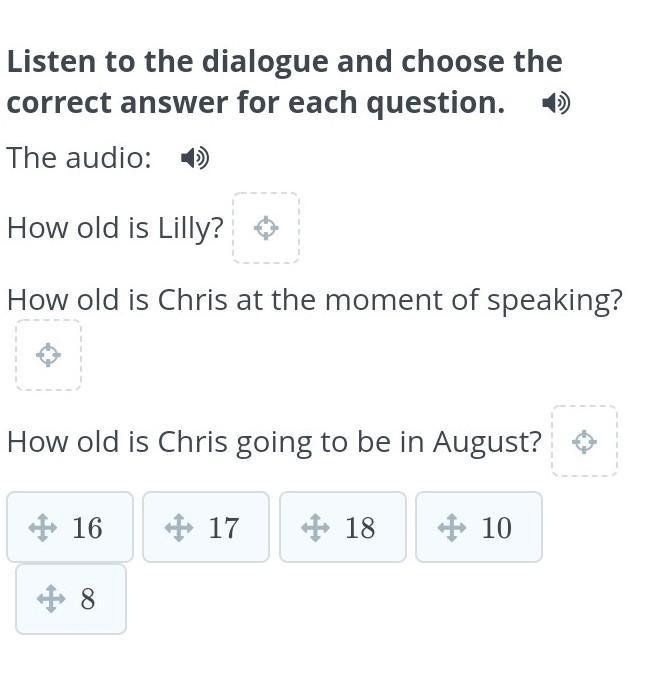The width and height of the screenshot is (671, 684).
Task: Click drop zone for 'How old is Lilly?'
Action: coord(266,228)
